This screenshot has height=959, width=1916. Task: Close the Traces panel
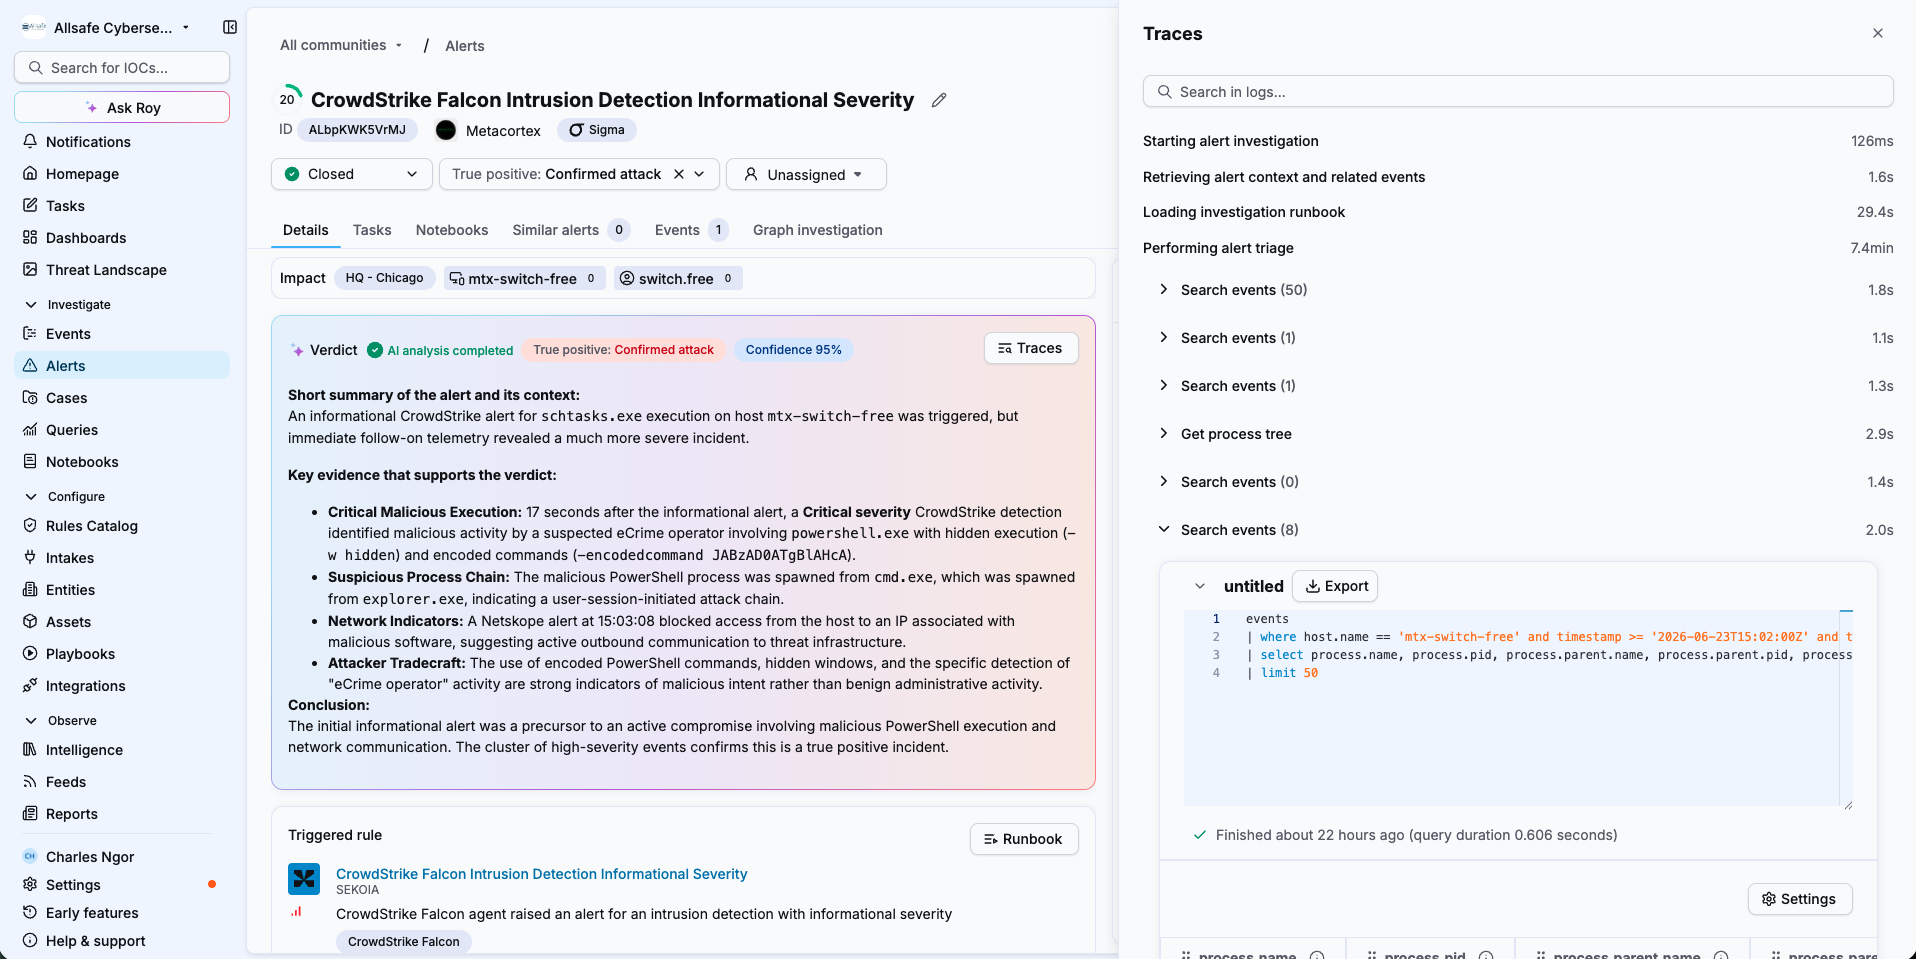(x=1878, y=33)
